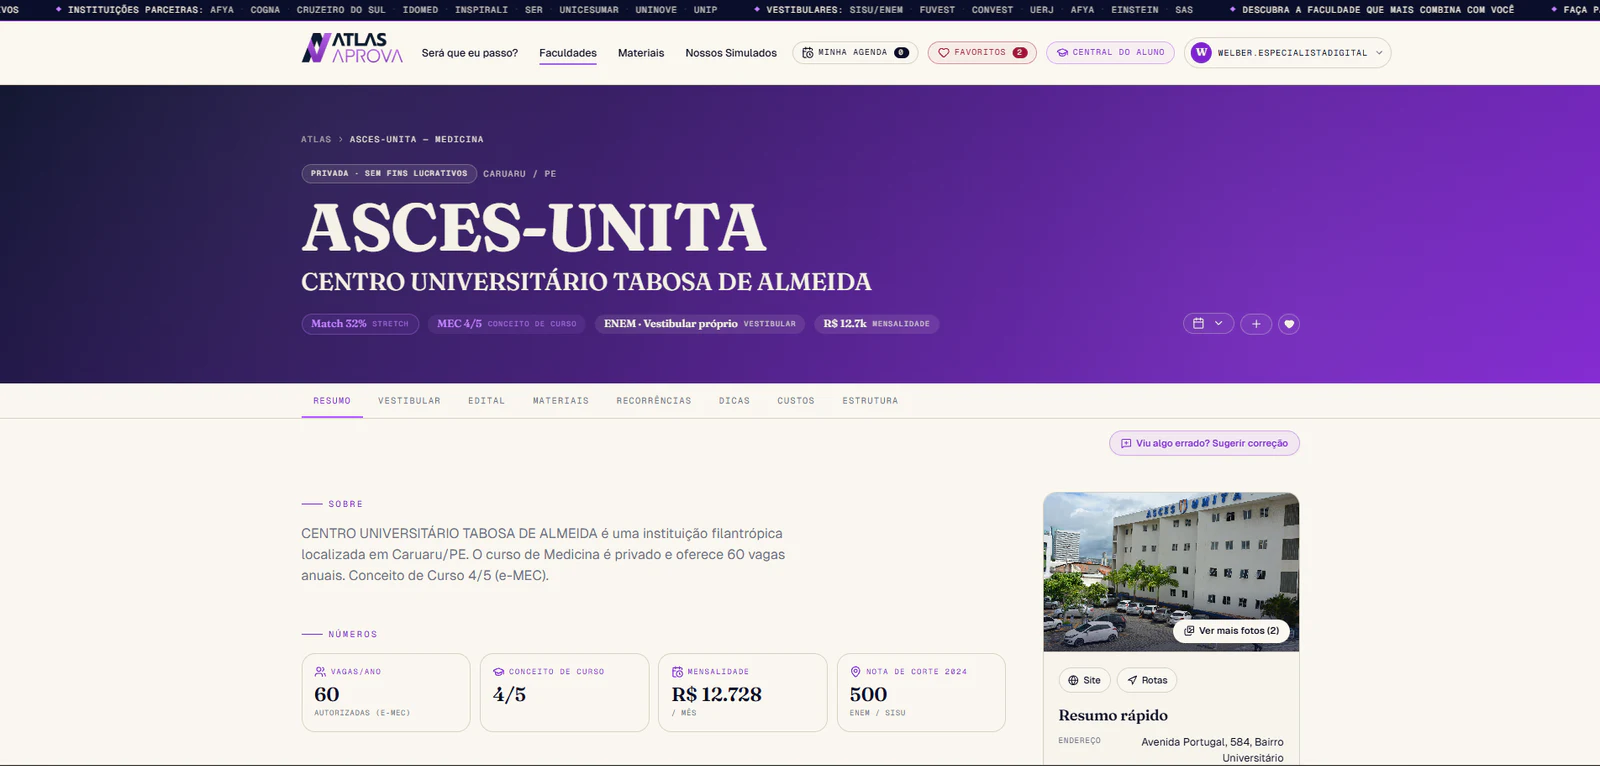Click the calendar icon in Mensalidade card
1600x766 pixels.
click(x=677, y=672)
